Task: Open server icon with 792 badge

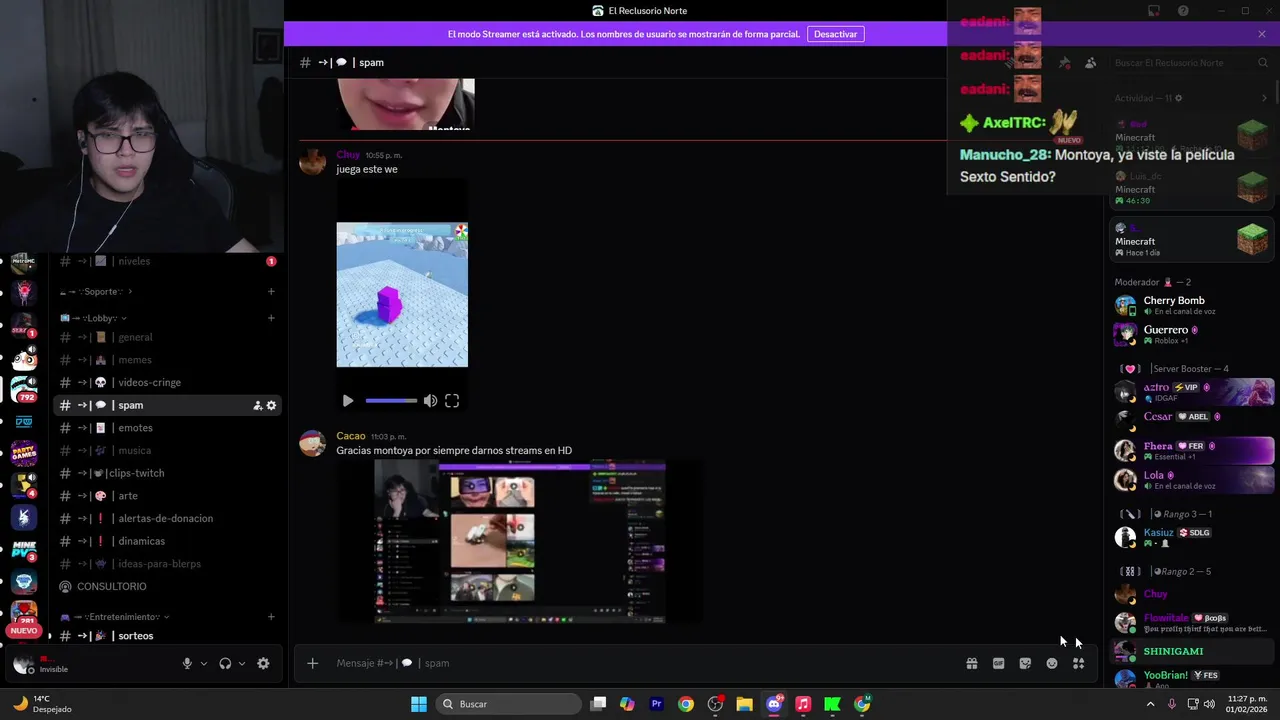Action: [x=24, y=389]
